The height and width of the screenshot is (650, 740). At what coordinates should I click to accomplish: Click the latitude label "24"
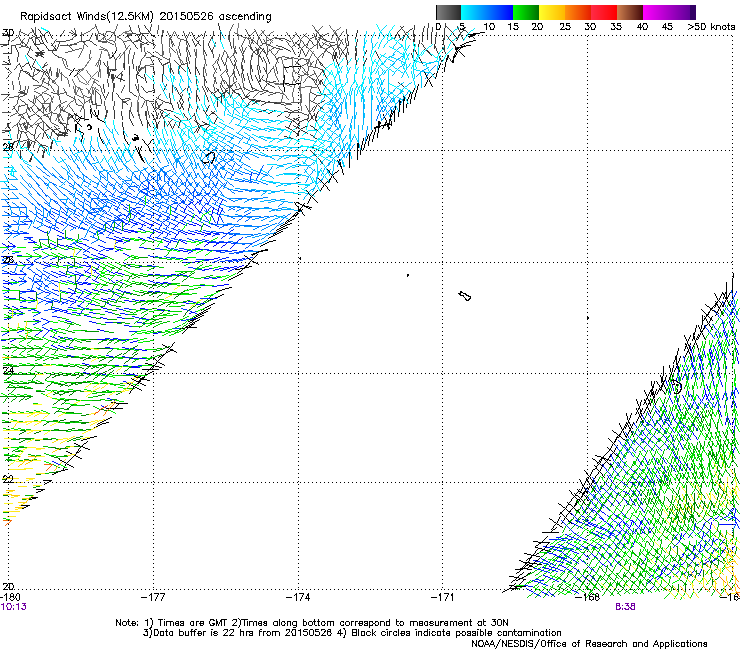tap(8, 370)
